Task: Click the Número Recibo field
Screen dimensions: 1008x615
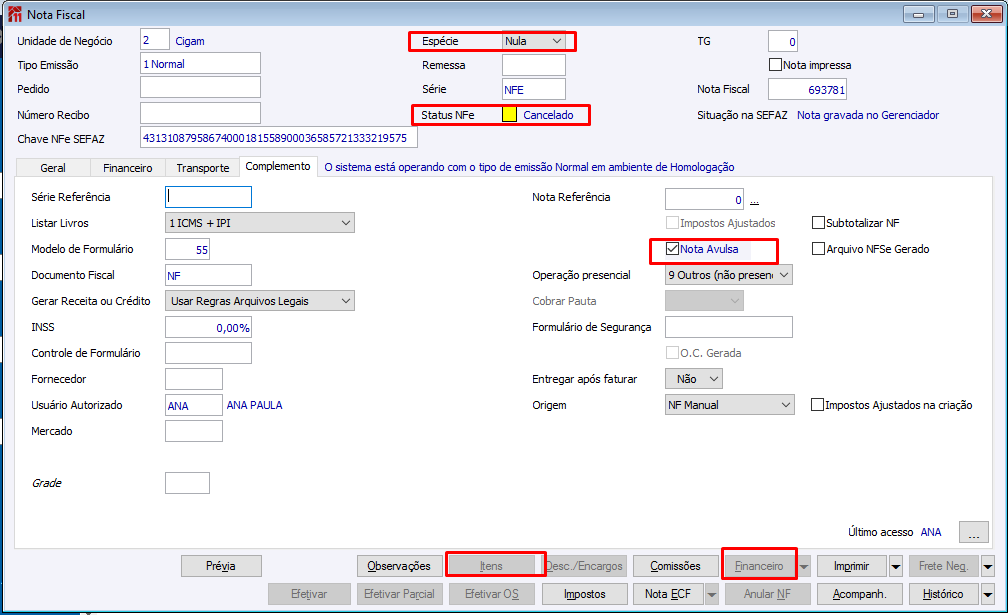Action: point(200,113)
